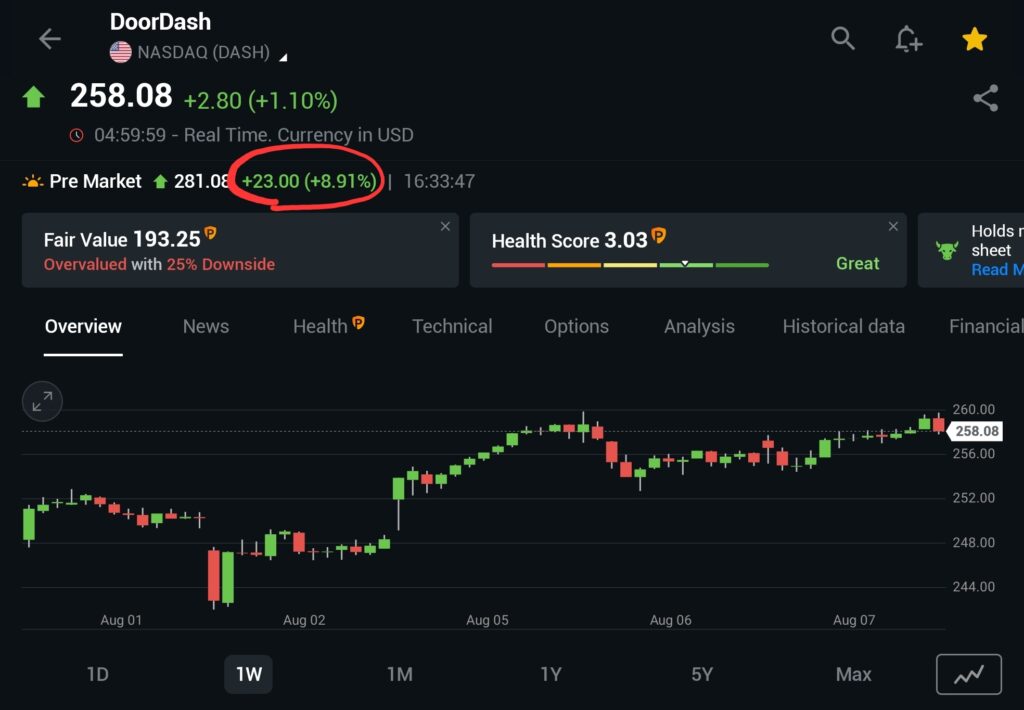This screenshot has height=710, width=1024.
Task: Open the Fair Value 193.25 card
Action: 240,250
